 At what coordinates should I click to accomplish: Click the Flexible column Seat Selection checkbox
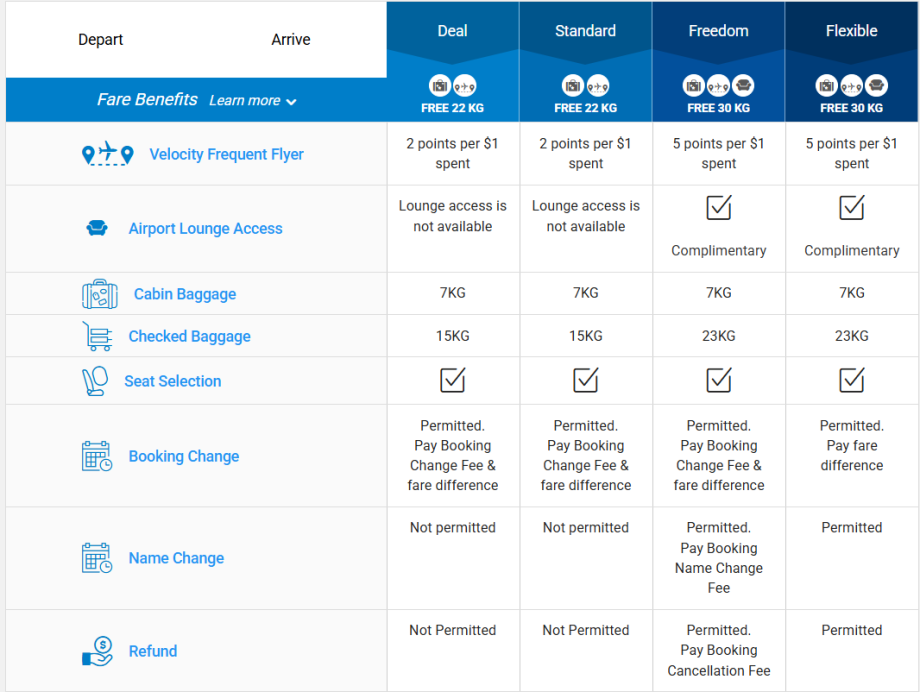click(x=852, y=380)
